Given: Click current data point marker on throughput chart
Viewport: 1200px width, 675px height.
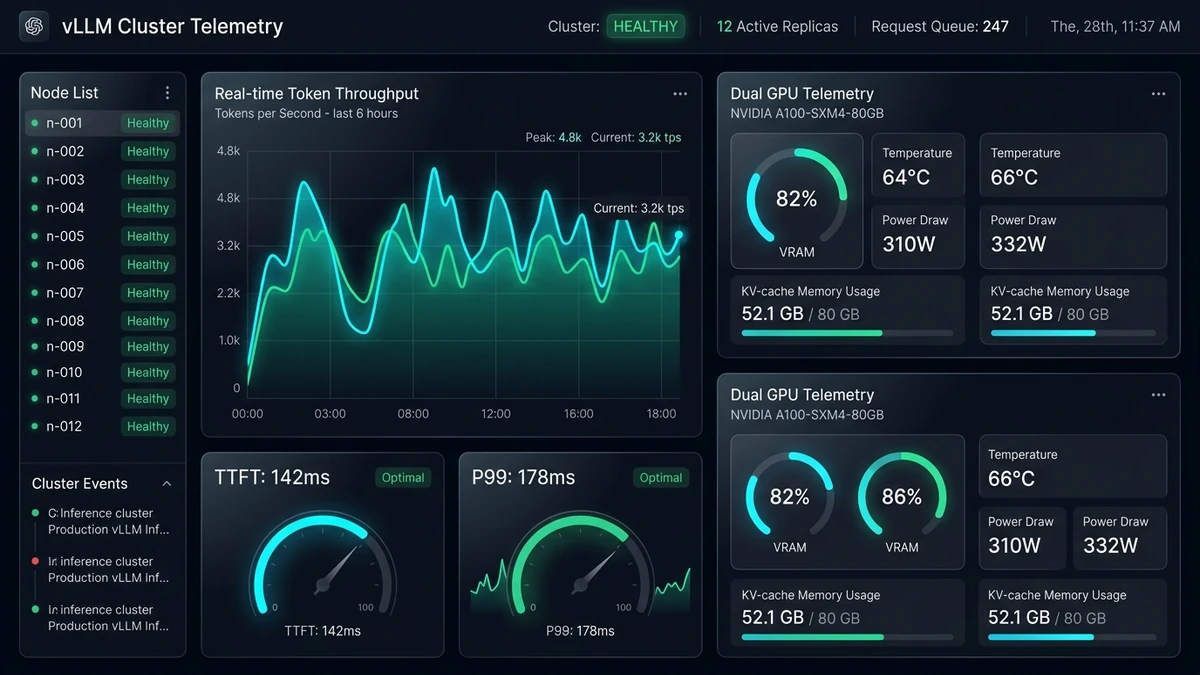Looking at the screenshot, I should click(x=679, y=235).
